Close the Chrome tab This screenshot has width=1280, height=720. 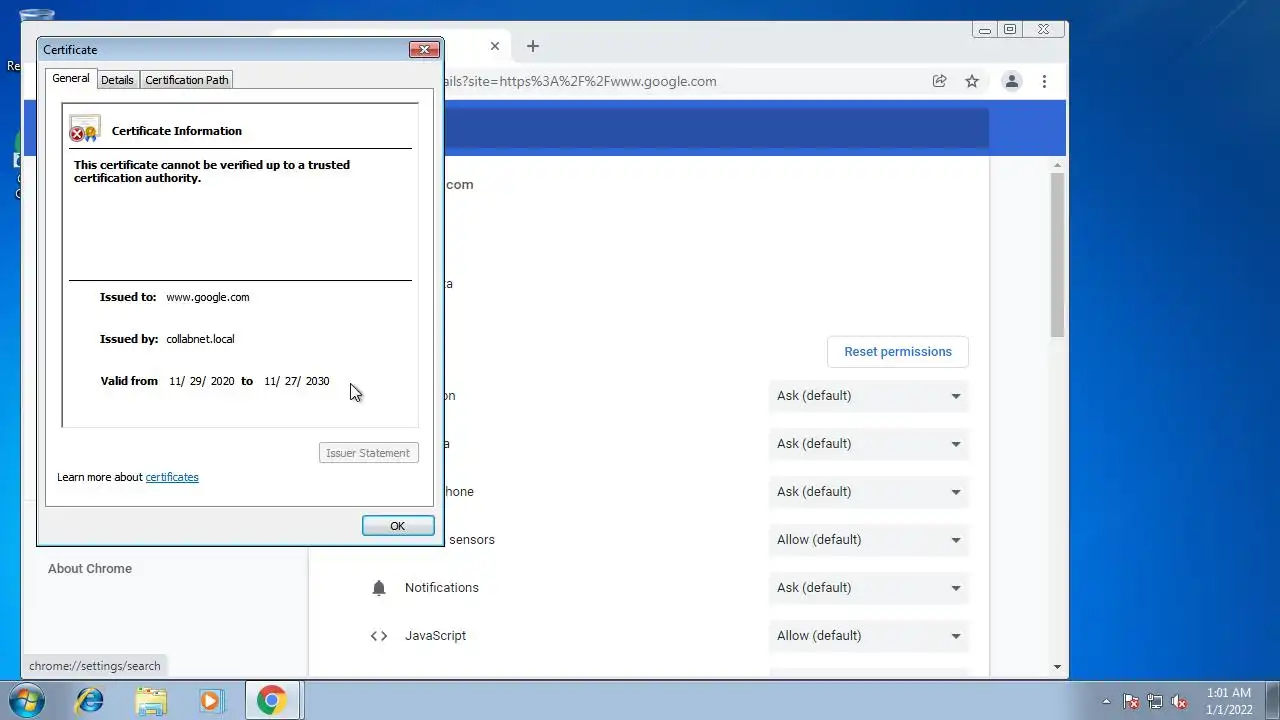494,46
